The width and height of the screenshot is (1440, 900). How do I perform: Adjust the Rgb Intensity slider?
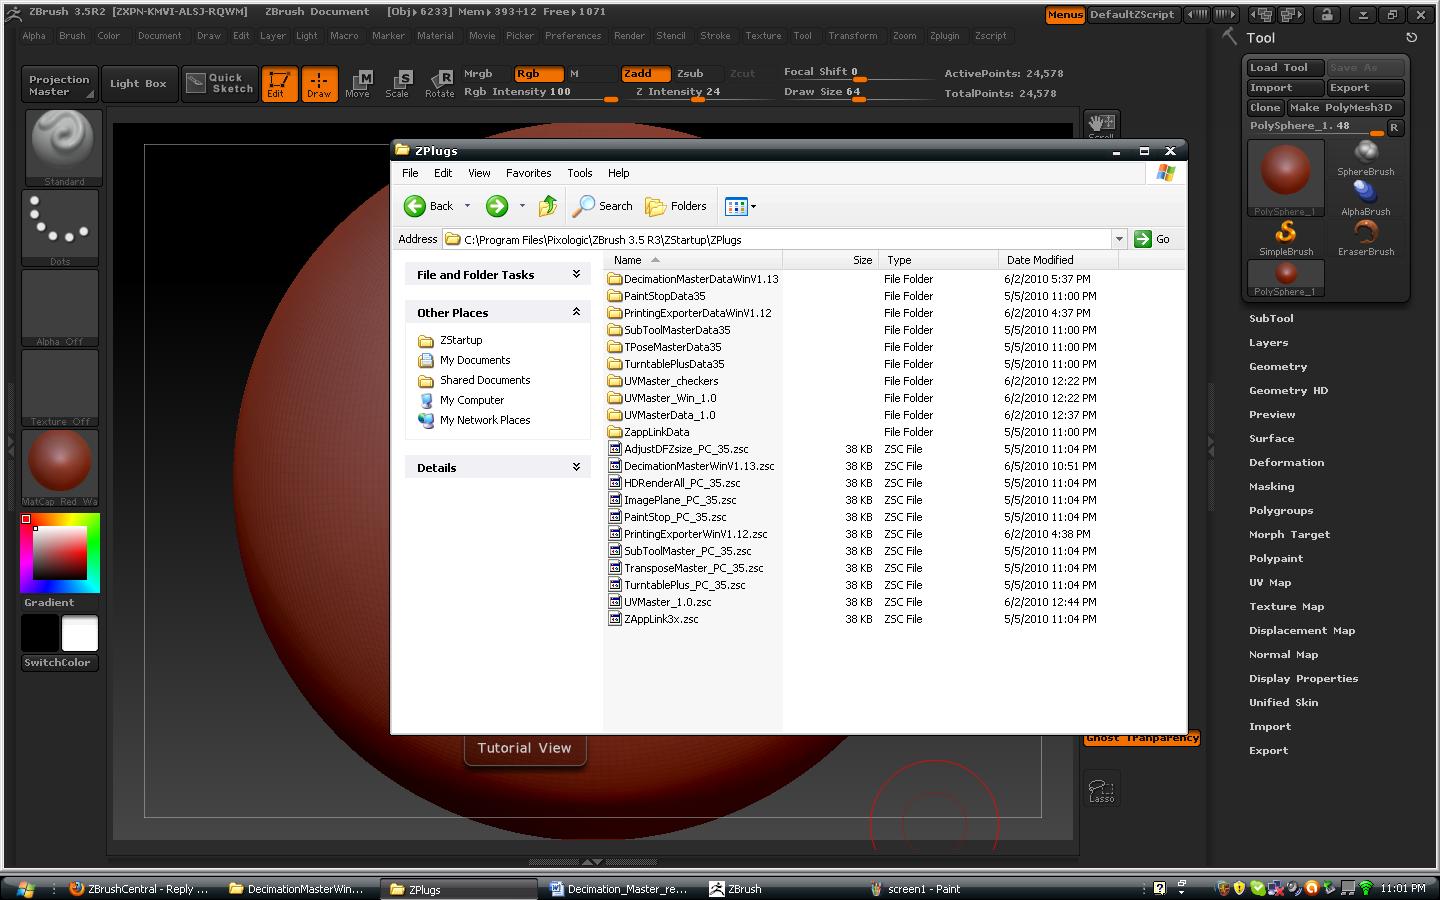click(x=541, y=92)
